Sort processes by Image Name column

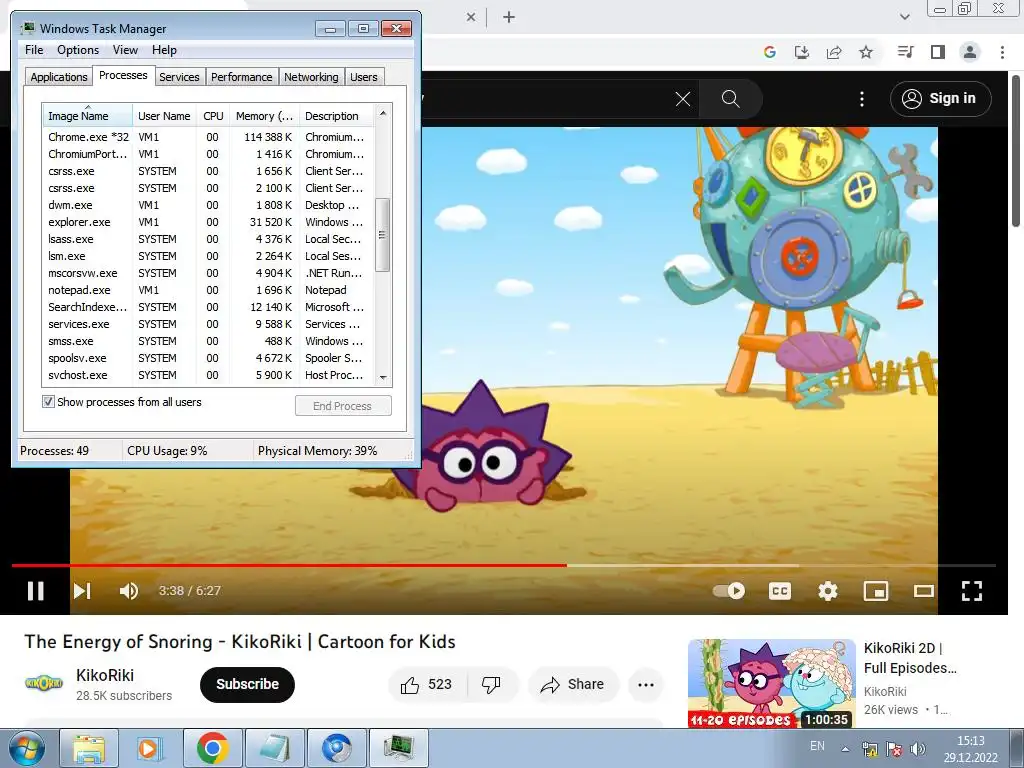click(88, 116)
